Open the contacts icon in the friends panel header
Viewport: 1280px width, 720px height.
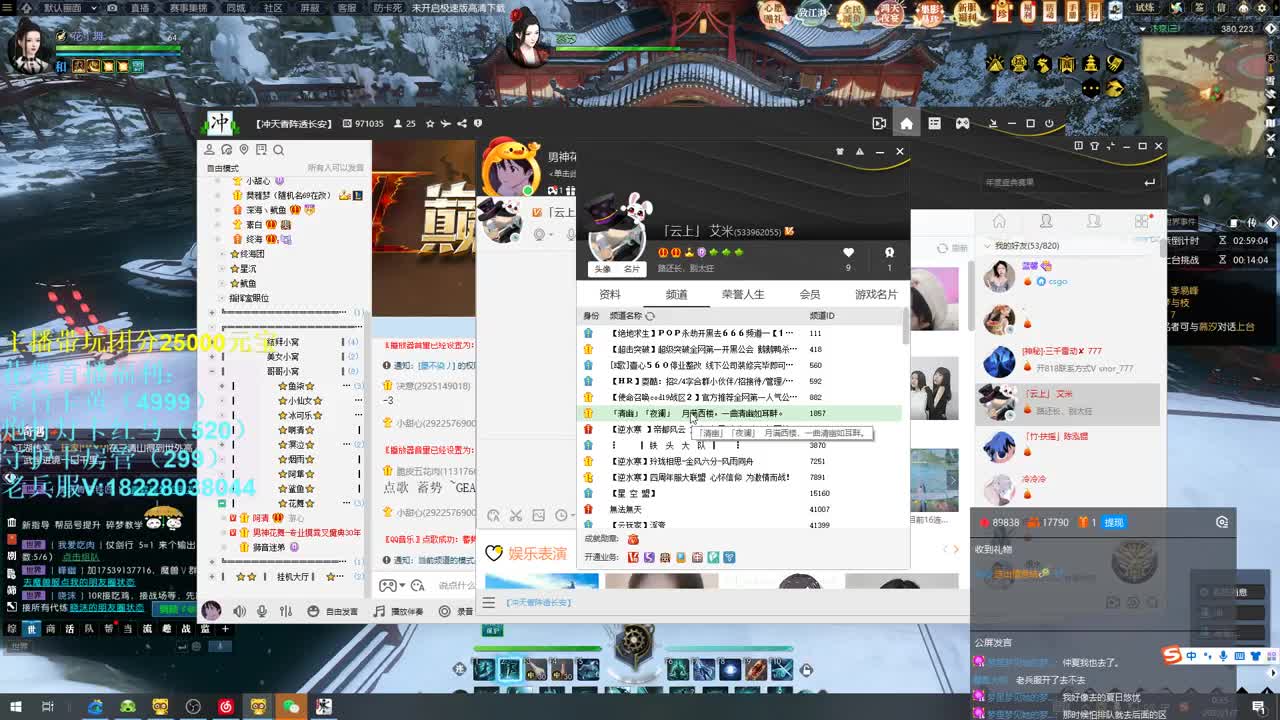(x=1047, y=222)
